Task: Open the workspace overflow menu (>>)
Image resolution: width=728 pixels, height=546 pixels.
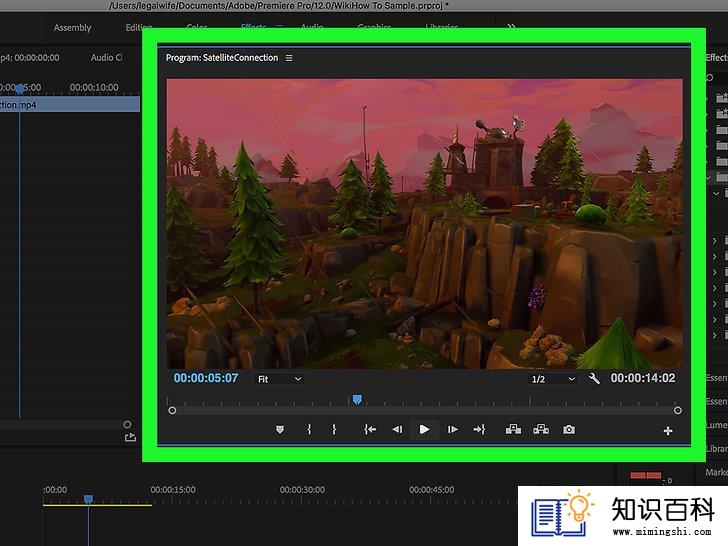Action: (511, 27)
